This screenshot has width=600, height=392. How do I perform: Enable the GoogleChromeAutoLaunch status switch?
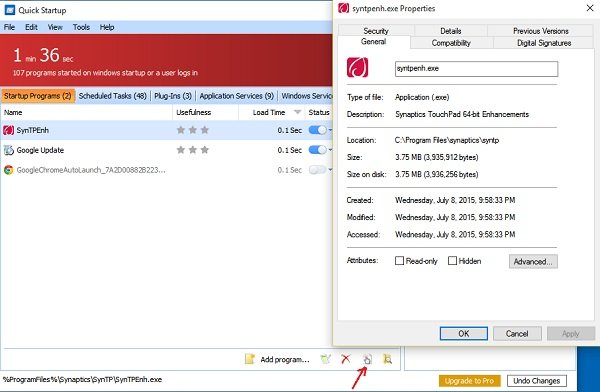[x=318, y=170]
